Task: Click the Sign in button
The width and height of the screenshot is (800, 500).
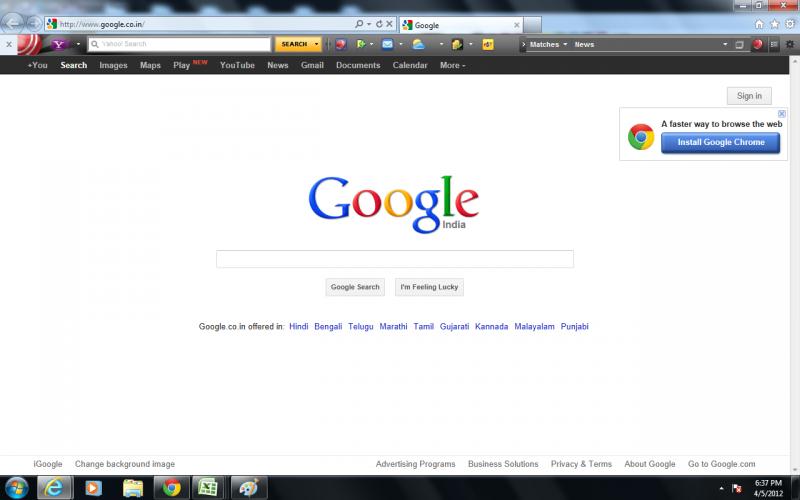Action: point(749,96)
